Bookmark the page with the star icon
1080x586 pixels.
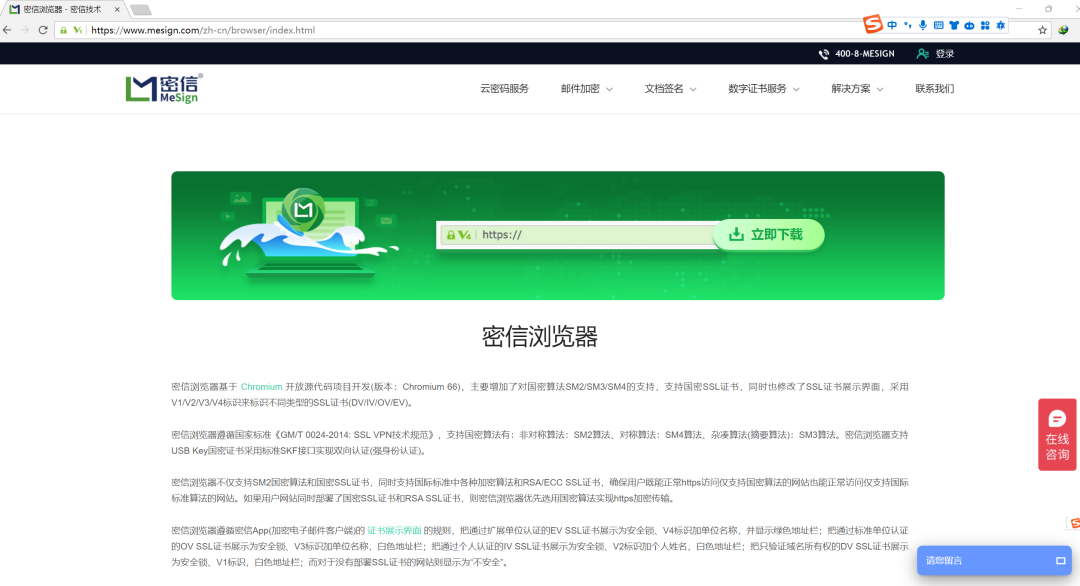tap(1042, 30)
